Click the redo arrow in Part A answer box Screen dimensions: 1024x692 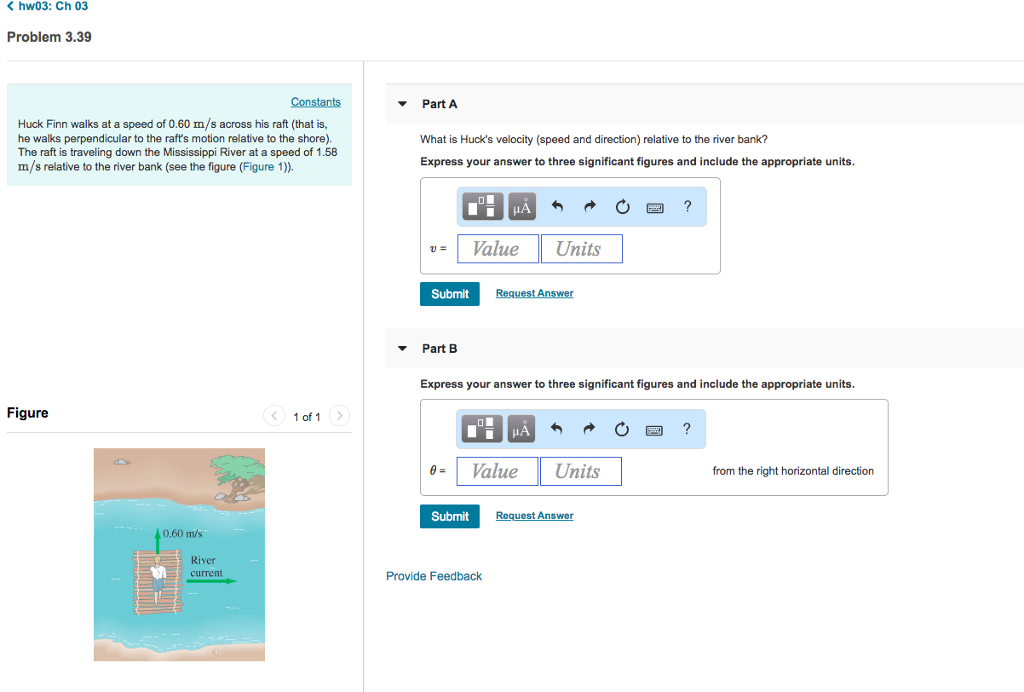[589, 206]
